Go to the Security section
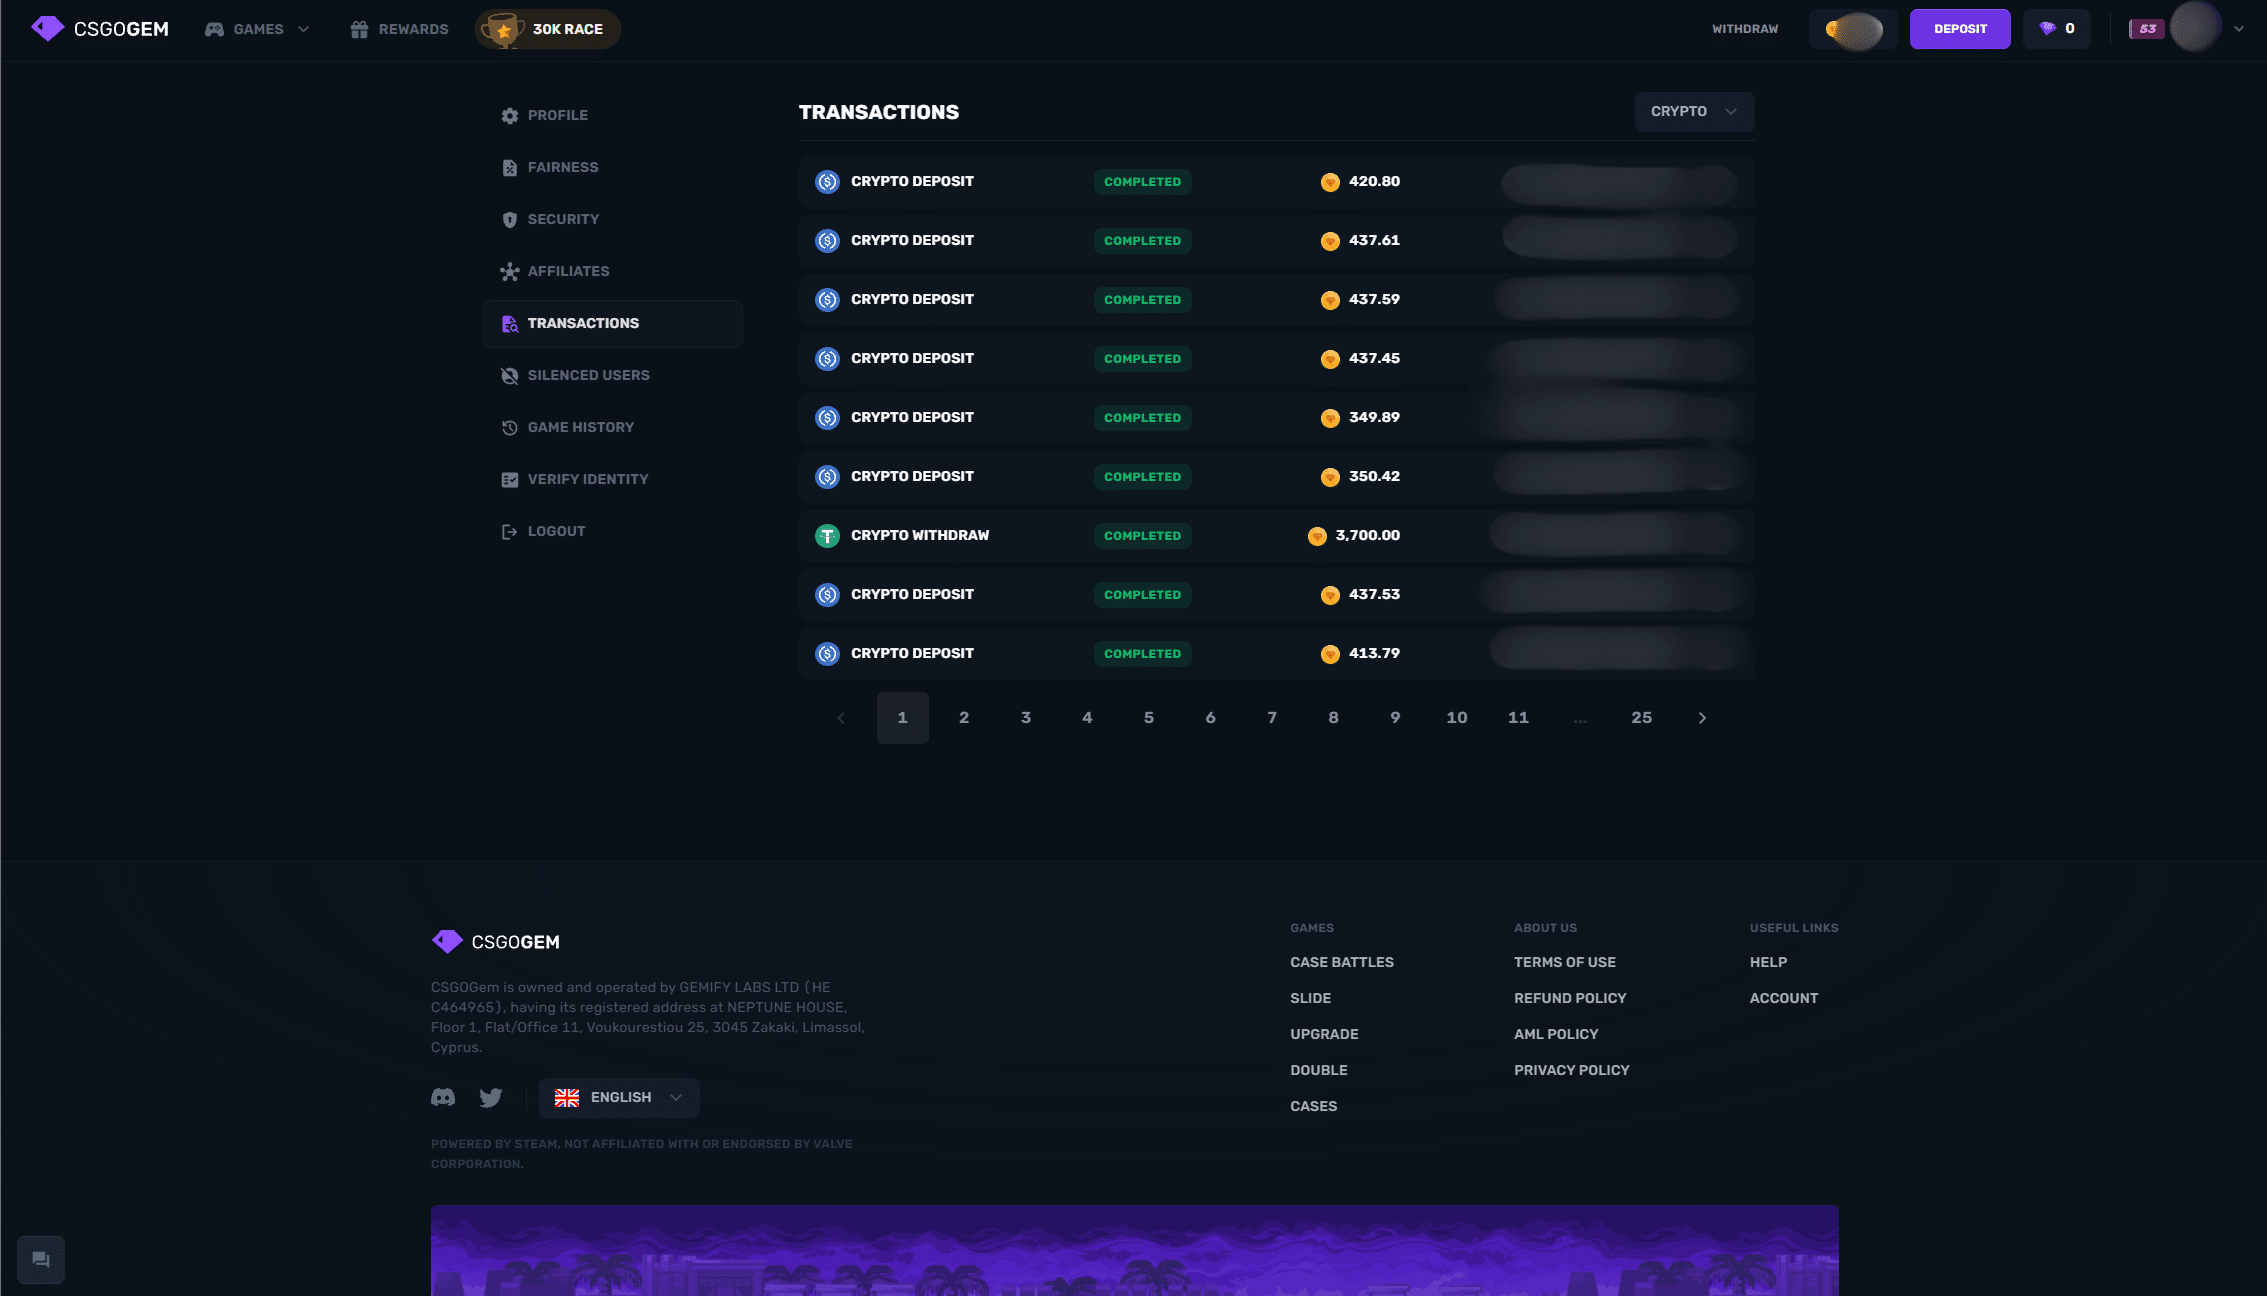Screen dimensions: 2267x1296 point(612,219)
